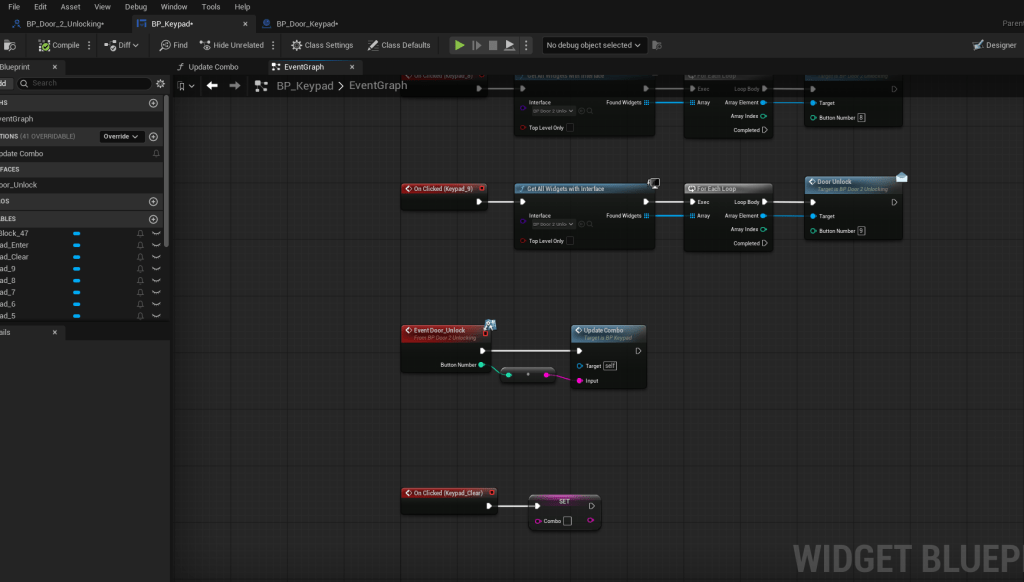Select the Update Combo graph tab

(213, 67)
